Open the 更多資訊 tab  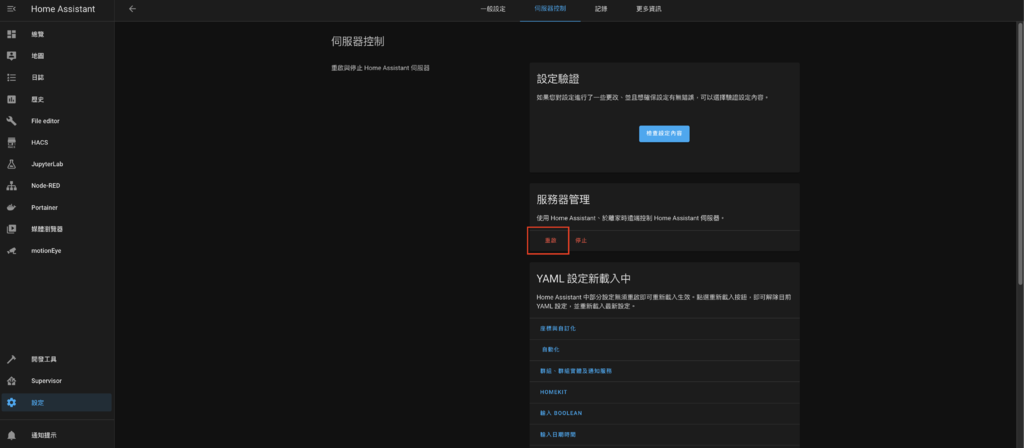point(649,10)
